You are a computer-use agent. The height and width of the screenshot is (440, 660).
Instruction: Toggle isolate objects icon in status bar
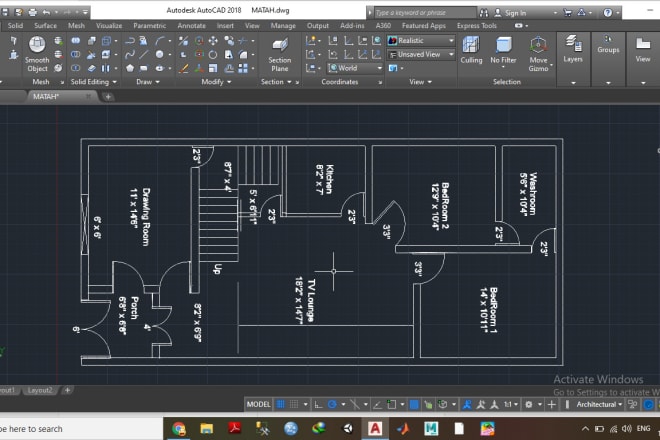point(633,405)
